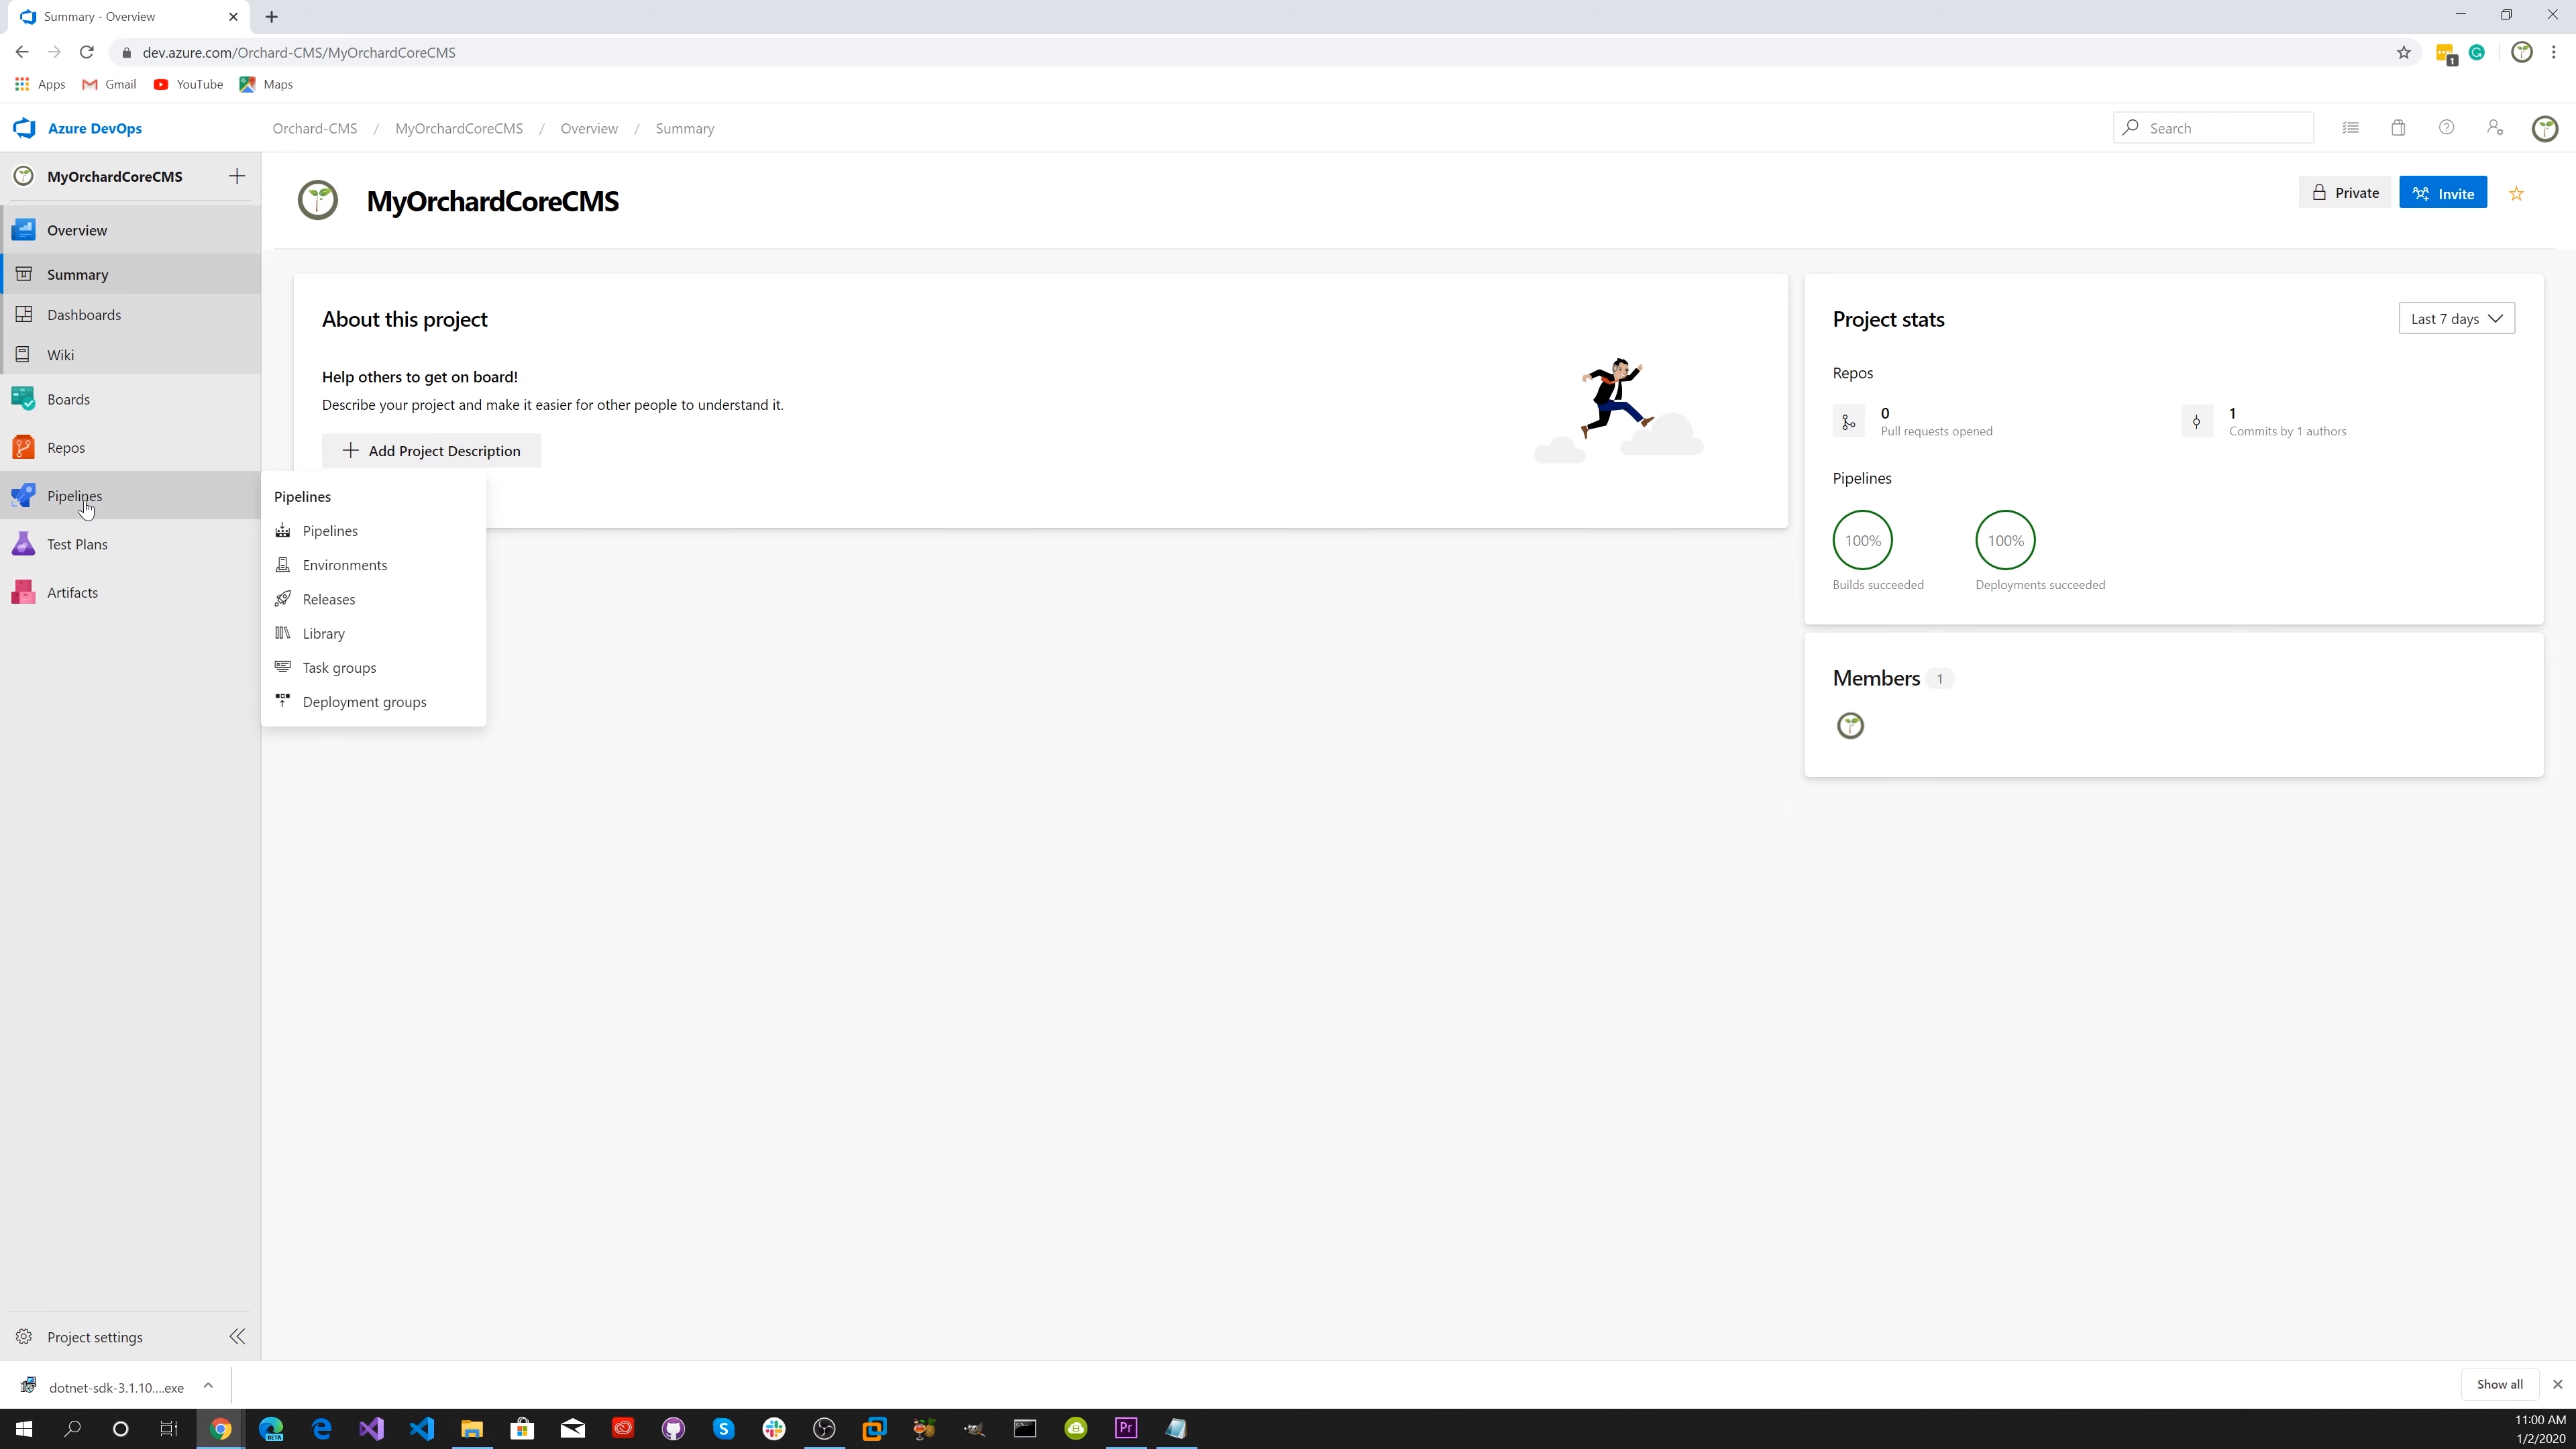Click the project logo next to title
The width and height of the screenshot is (2576, 1449).
[x=318, y=200]
